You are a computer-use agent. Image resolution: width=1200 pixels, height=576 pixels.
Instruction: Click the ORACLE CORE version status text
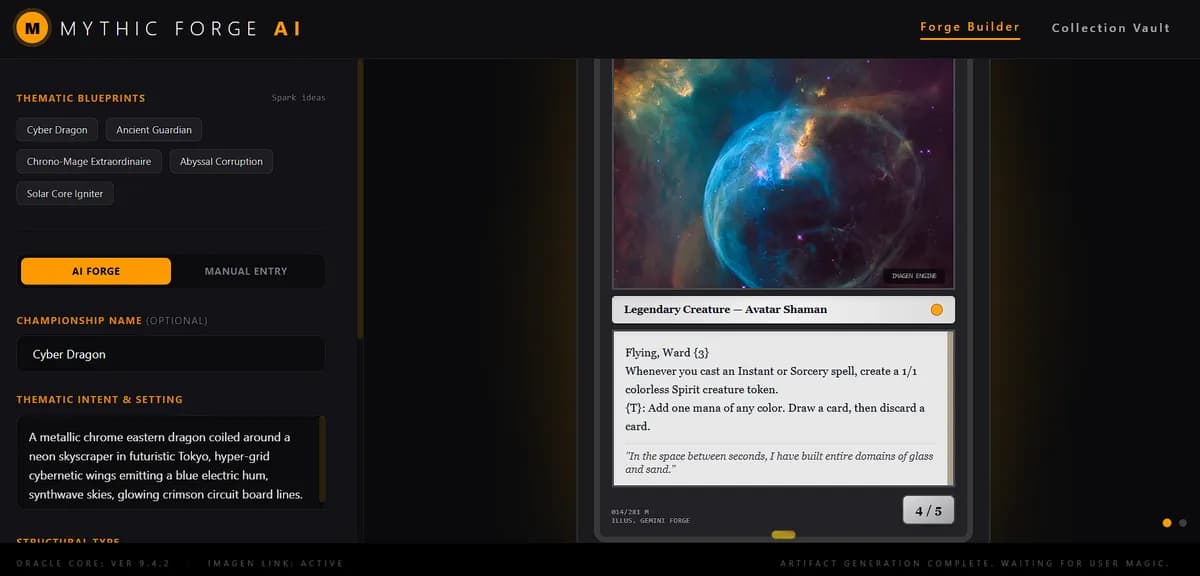coord(92,563)
